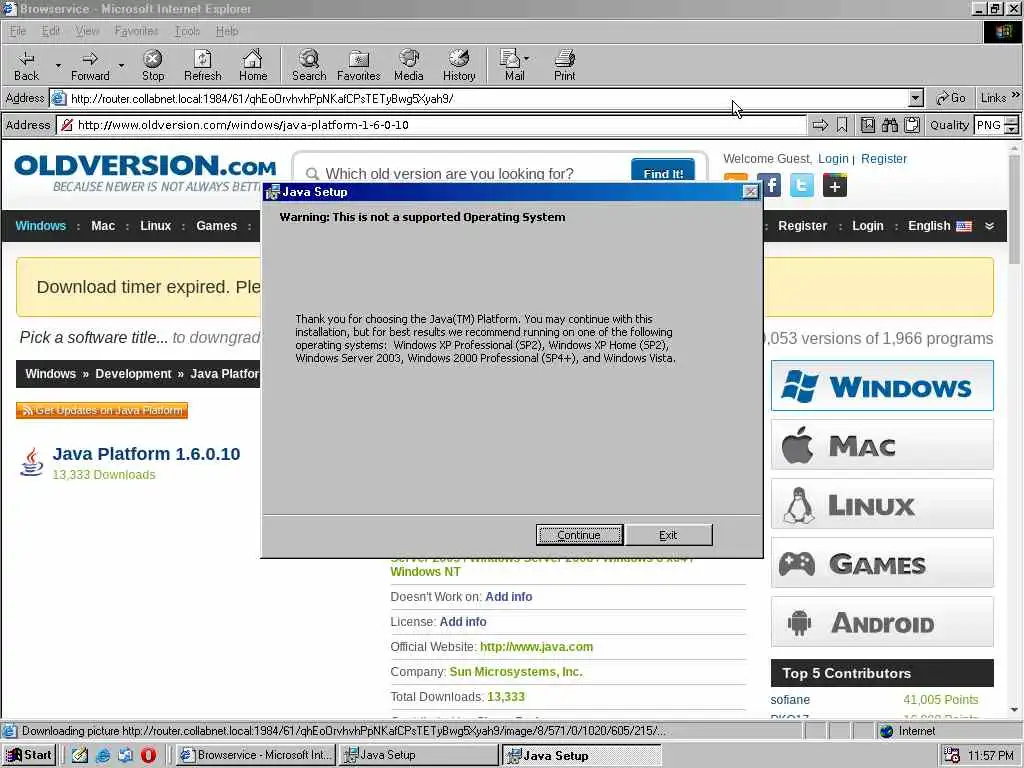Click Get Updates on Java Platform button
The image size is (1024, 768).
(102, 410)
